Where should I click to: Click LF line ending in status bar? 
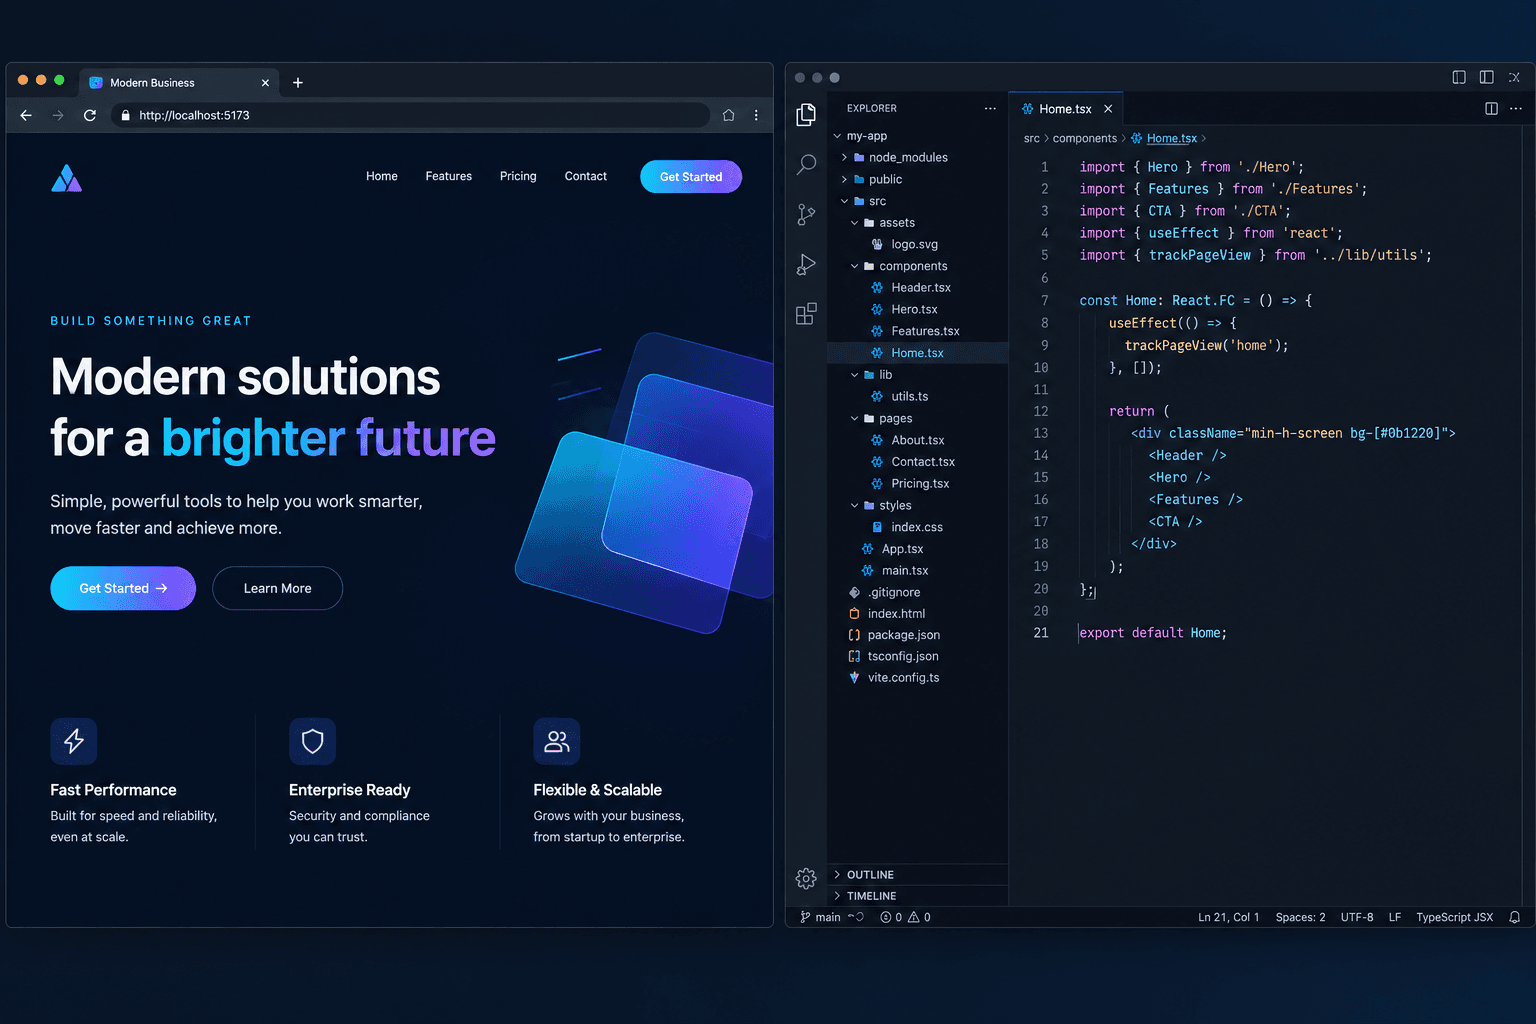pos(1394,917)
